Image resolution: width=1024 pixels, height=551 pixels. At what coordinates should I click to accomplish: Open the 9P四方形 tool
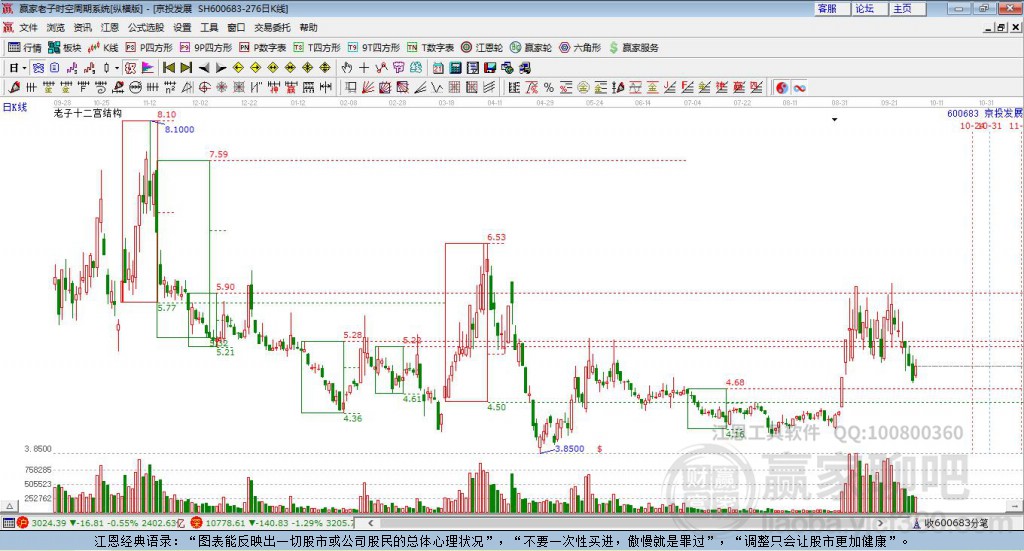[x=206, y=48]
